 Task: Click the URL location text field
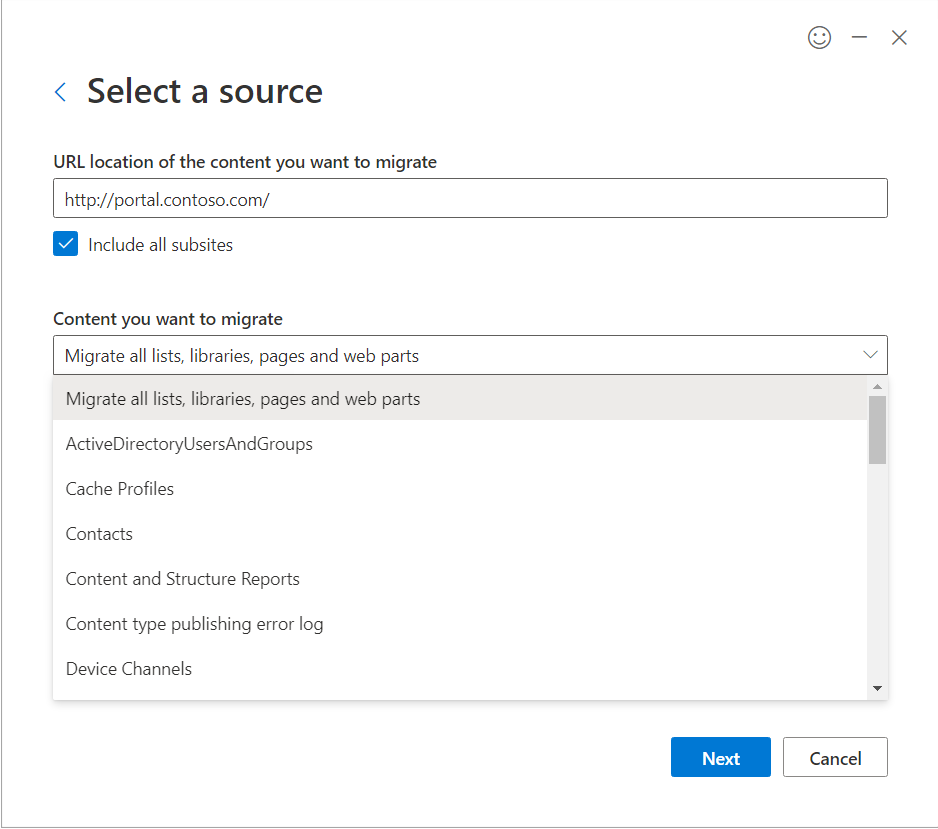[x=470, y=199]
